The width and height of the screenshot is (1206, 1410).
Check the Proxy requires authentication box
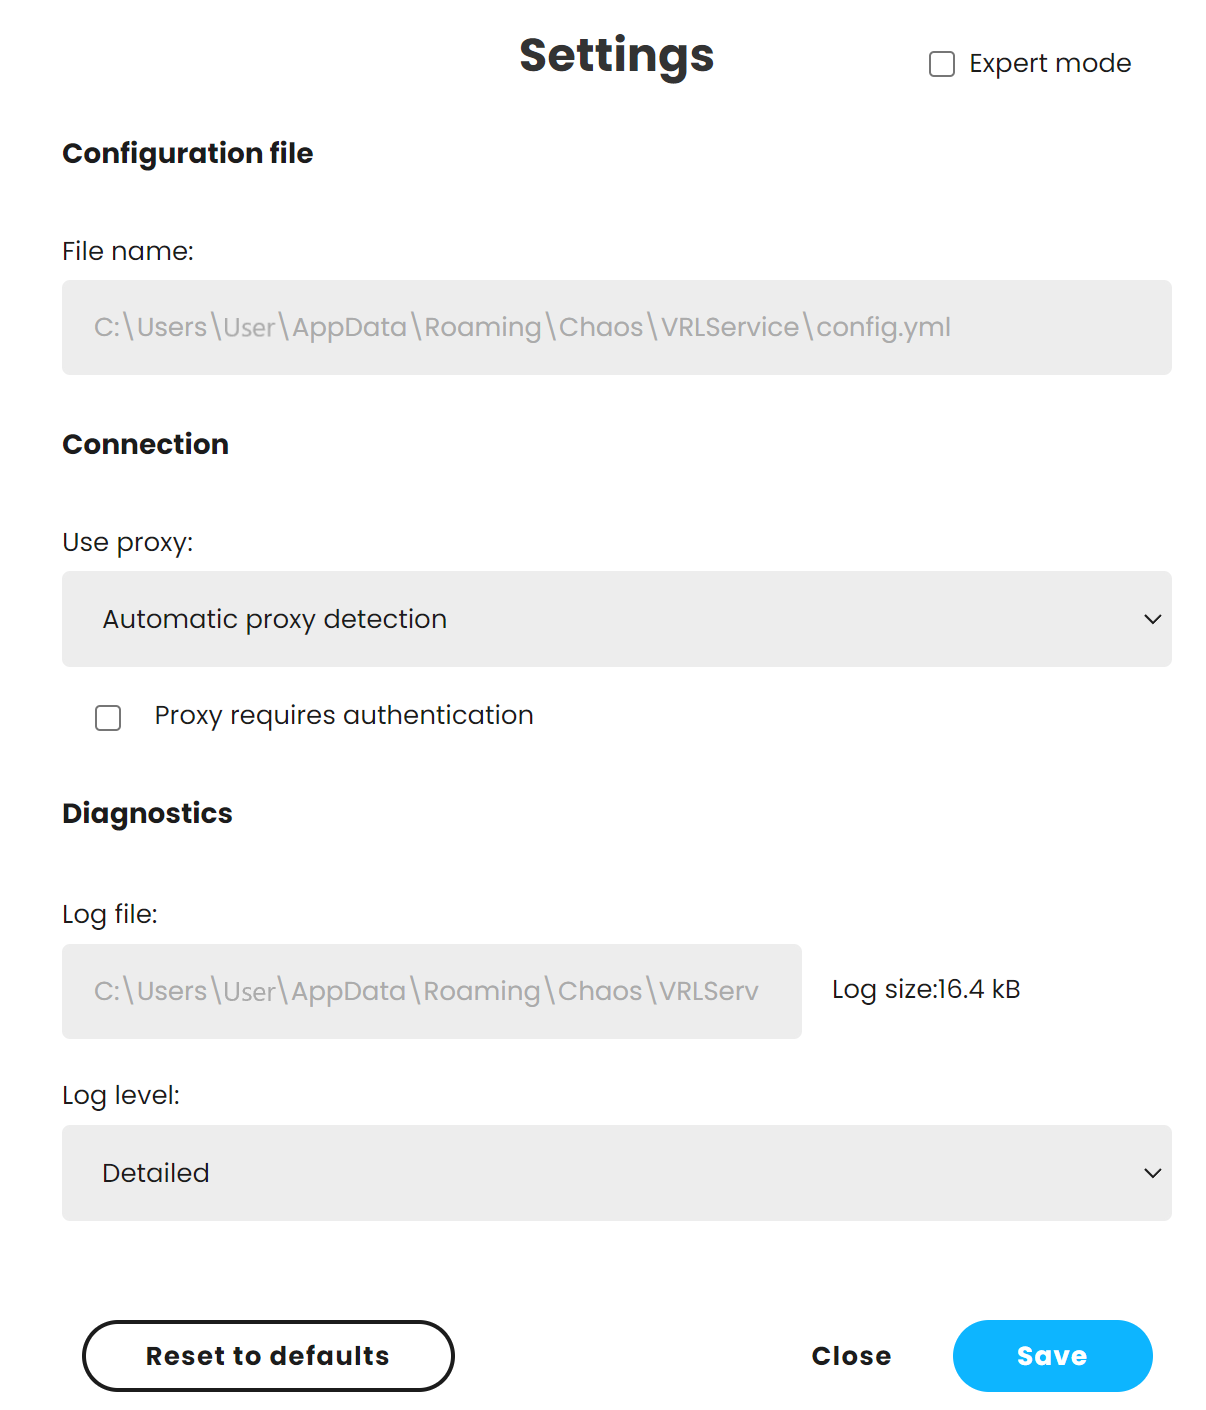tap(108, 717)
